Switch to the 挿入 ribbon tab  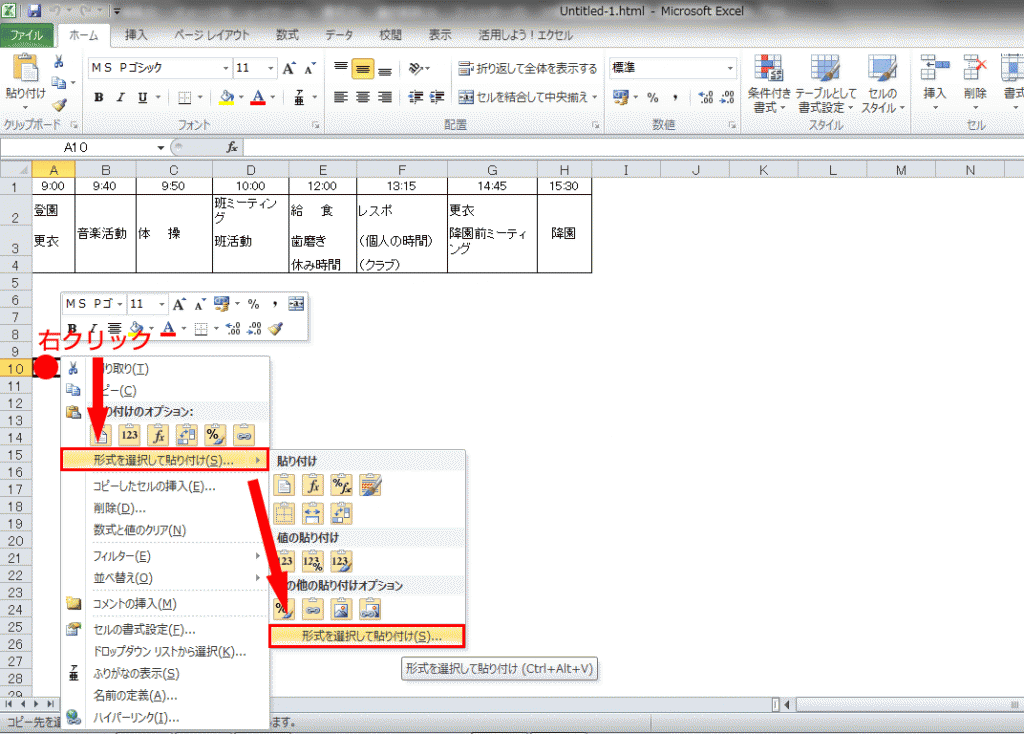[x=135, y=35]
